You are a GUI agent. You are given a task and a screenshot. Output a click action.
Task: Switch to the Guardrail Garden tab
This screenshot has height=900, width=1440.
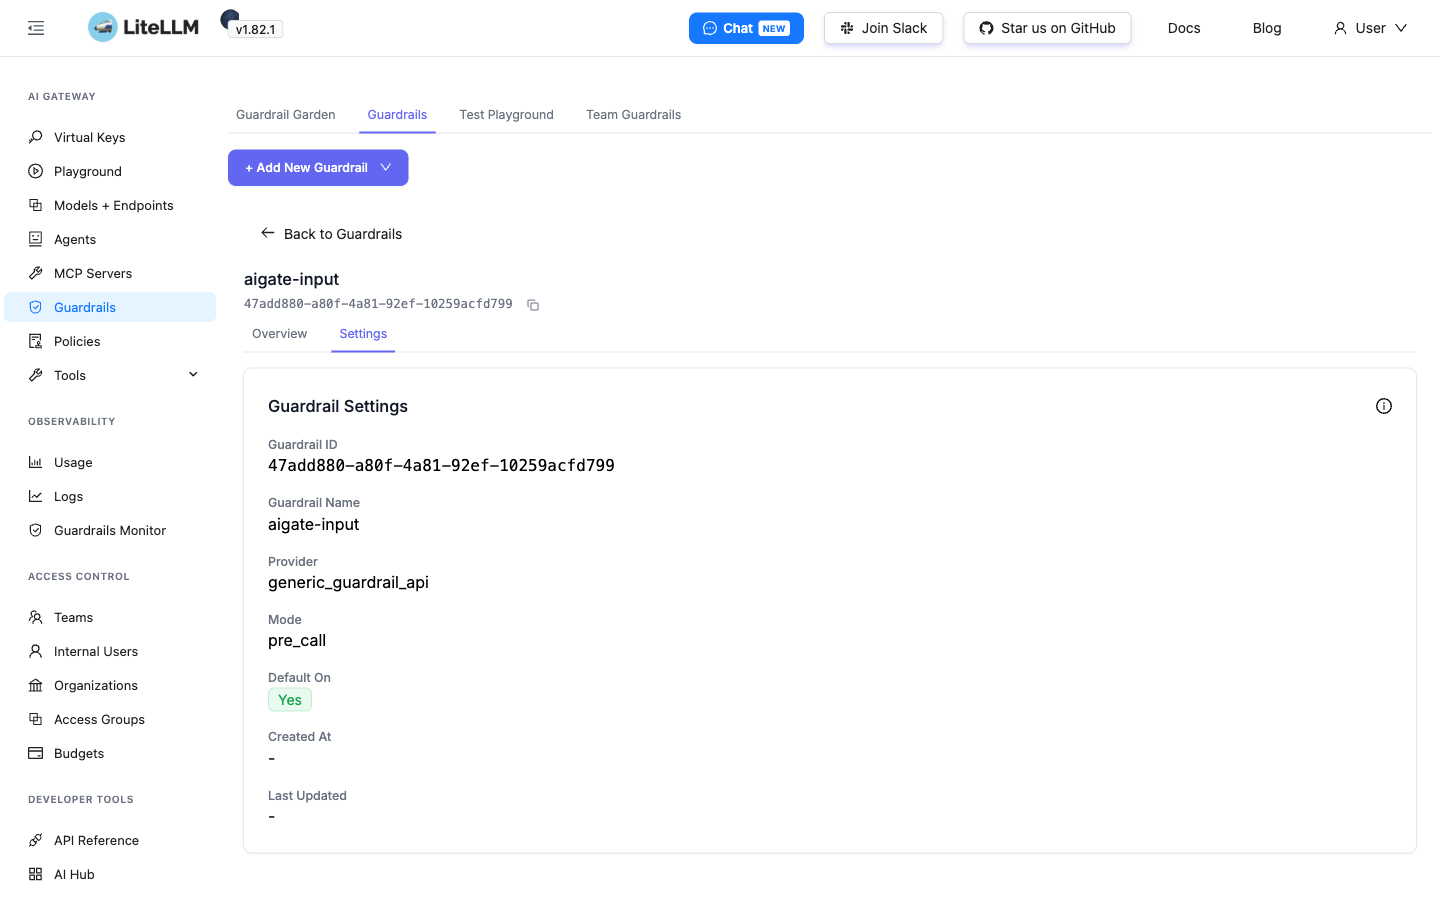286,115
